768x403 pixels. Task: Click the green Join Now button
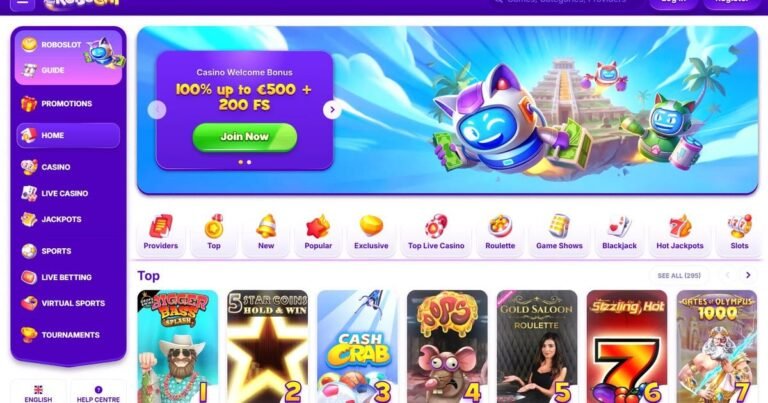[x=244, y=137]
